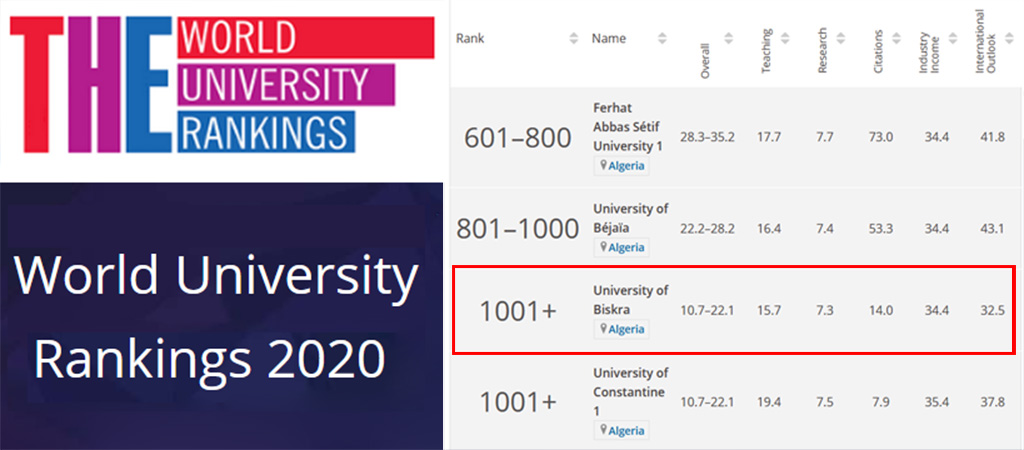Sort table by Rank column arrows
1024x450 pixels.
click(574, 39)
